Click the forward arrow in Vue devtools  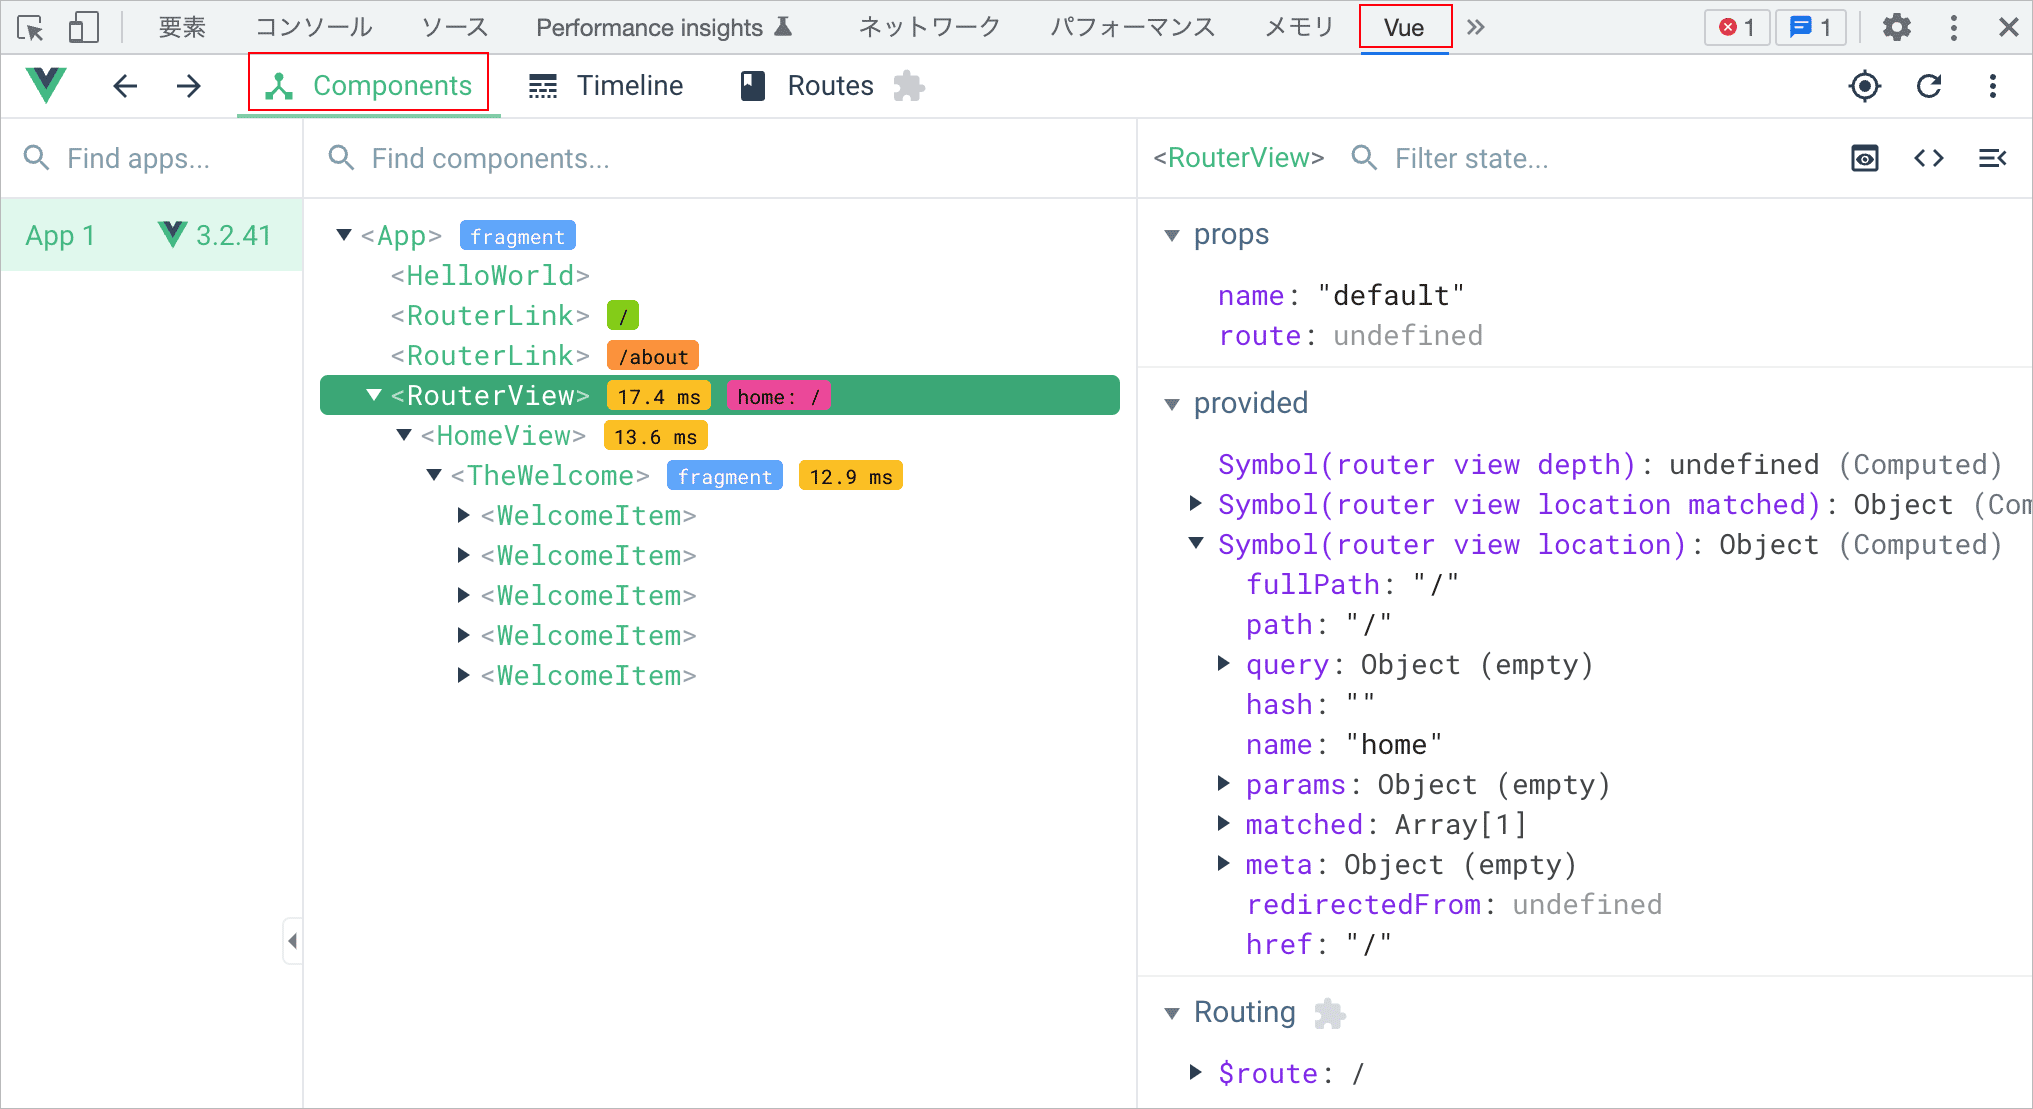[189, 86]
